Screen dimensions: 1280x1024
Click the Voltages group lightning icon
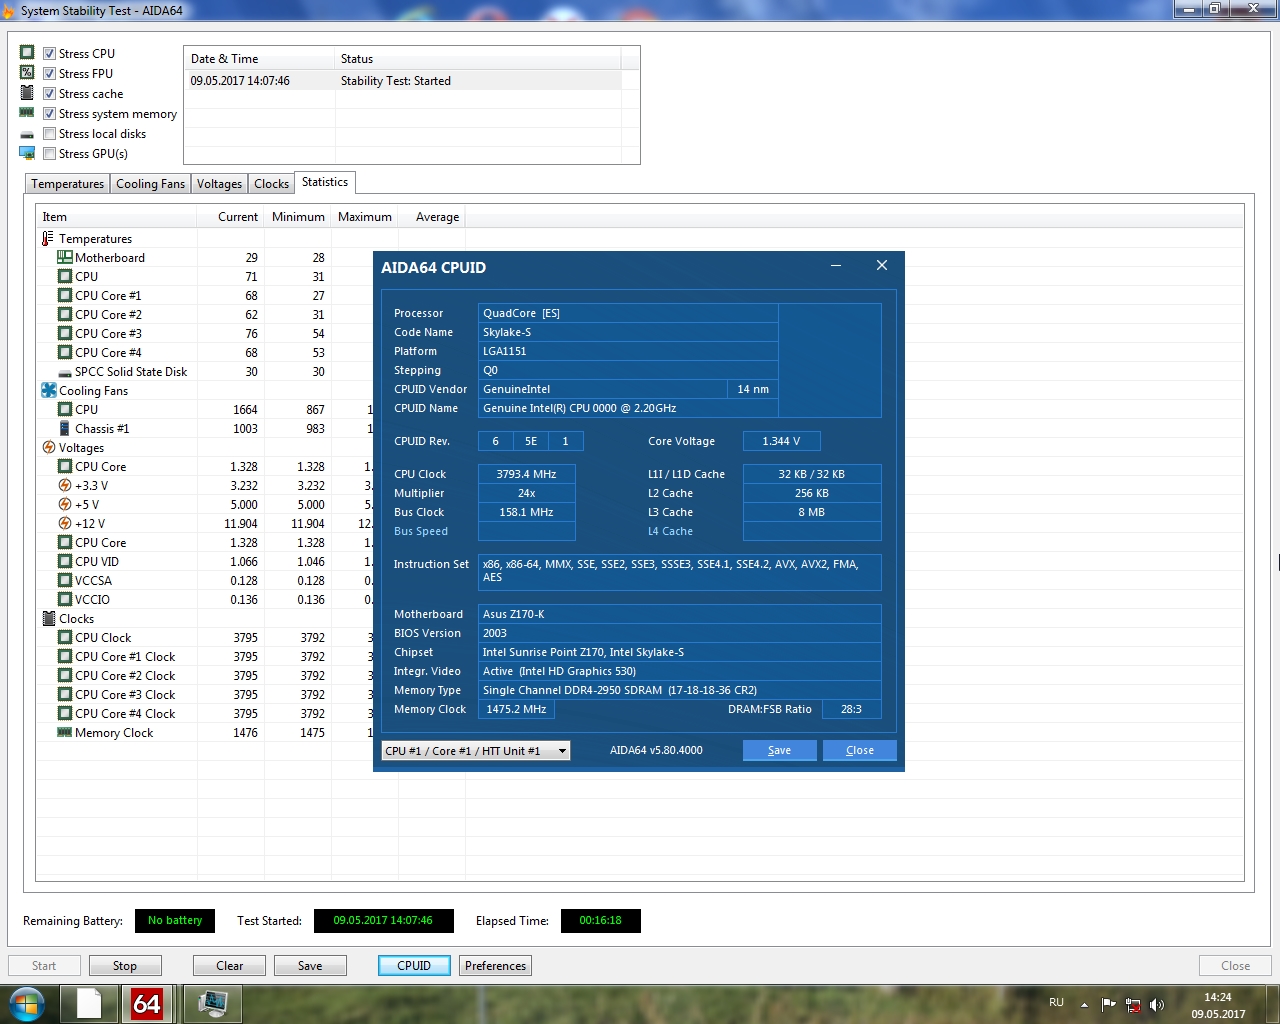tap(48, 448)
